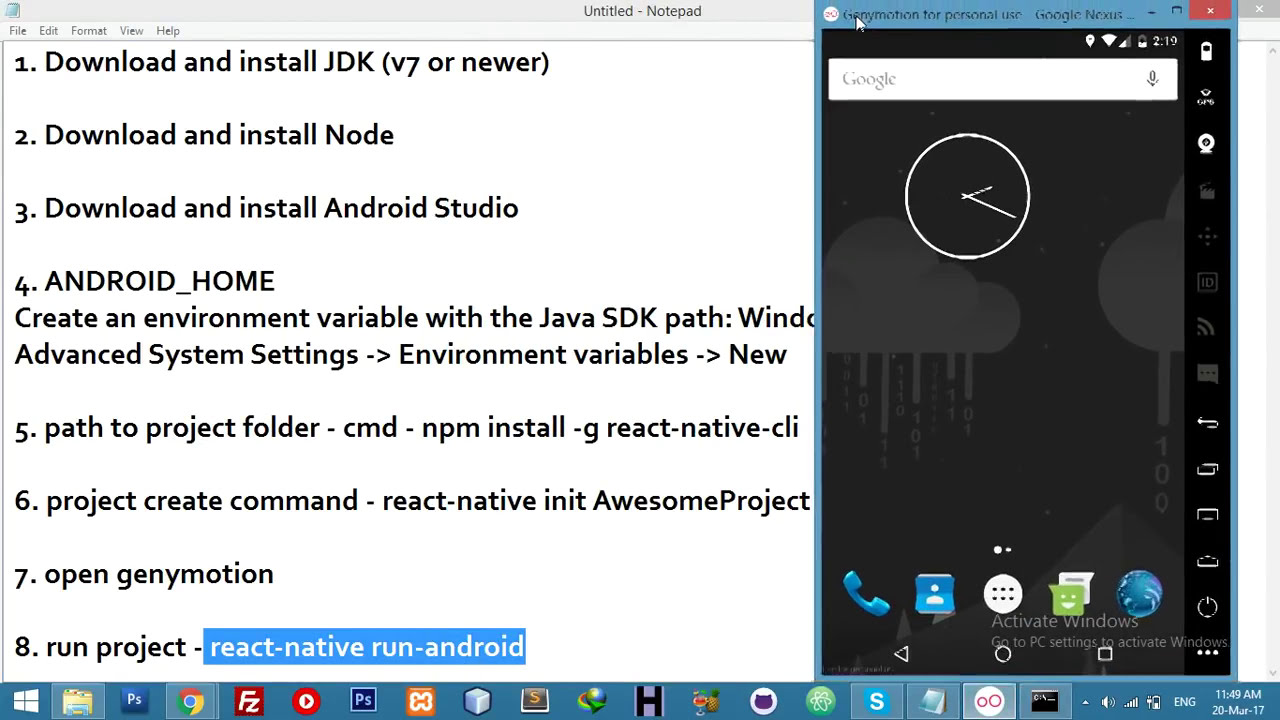Open Notepad Help menu
This screenshot has width=1280, height=720.
point(168,31)
